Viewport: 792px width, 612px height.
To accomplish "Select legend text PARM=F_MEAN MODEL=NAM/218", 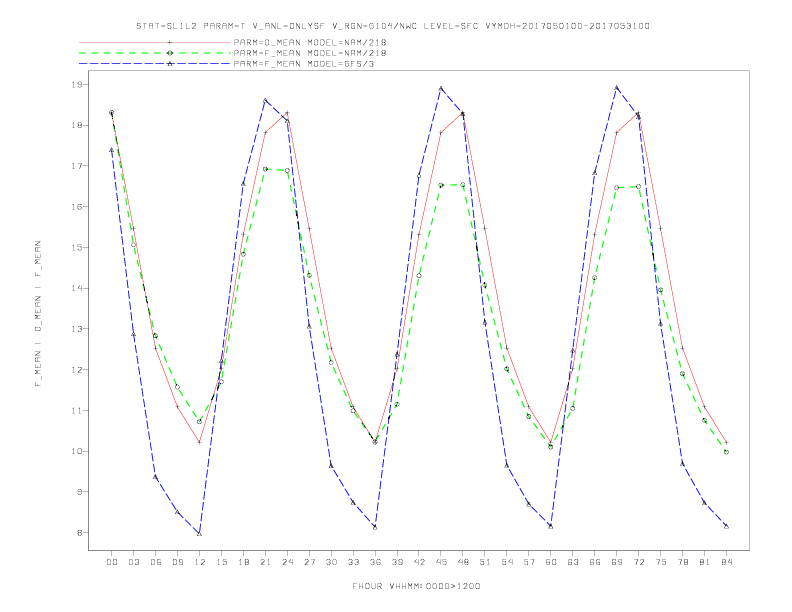I will pyautogui.click(x=310, y=53).
